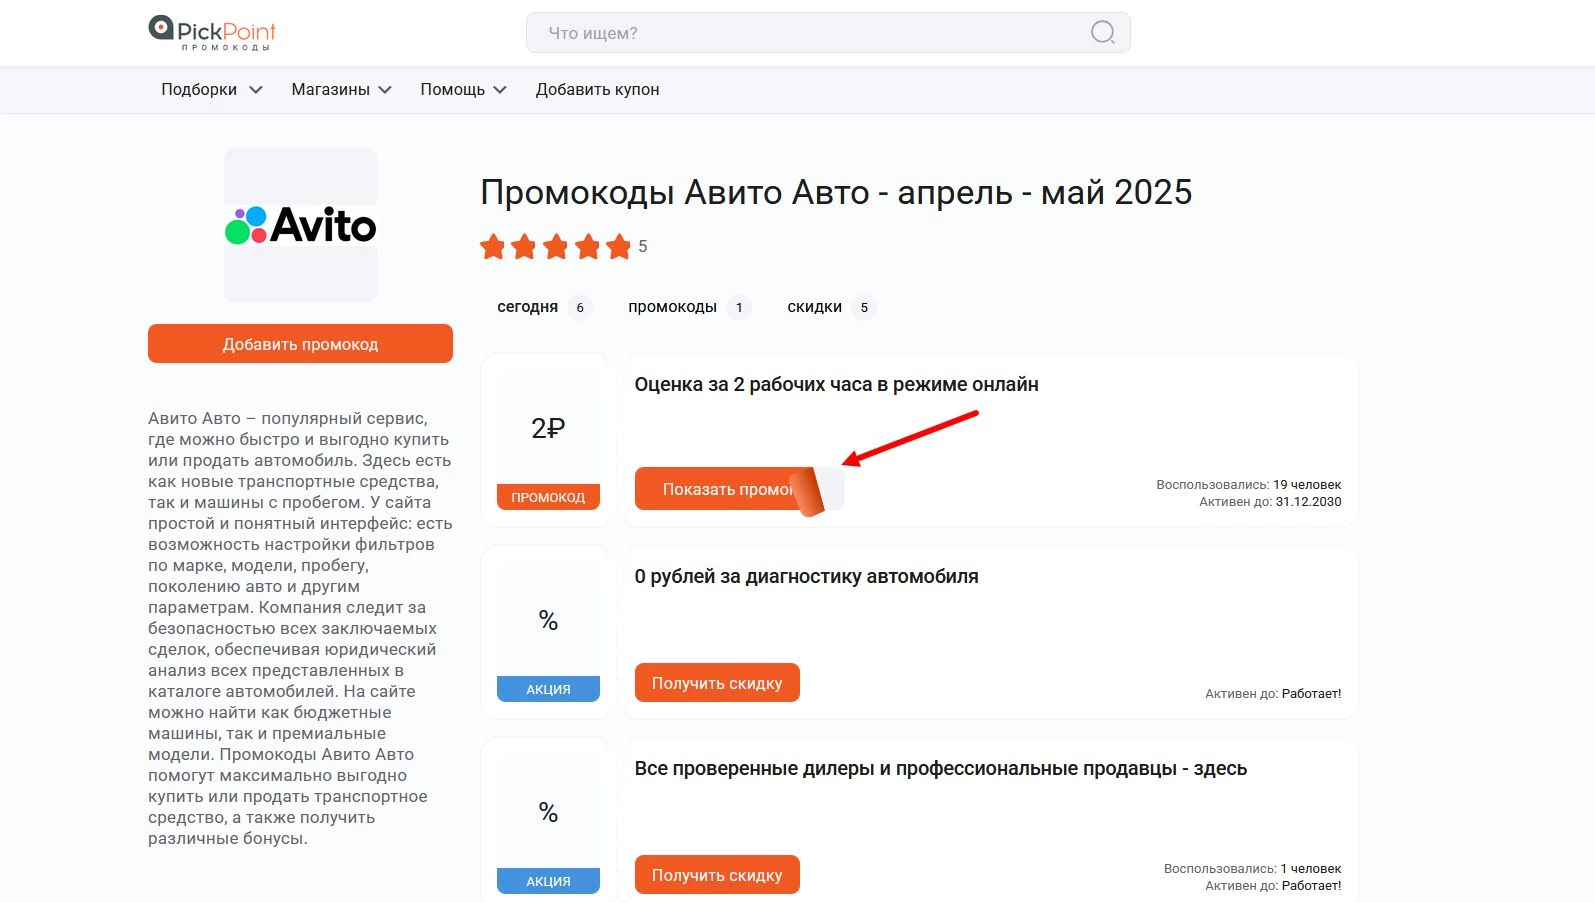Screen dimensions: 1595x903
Task: Rate with the first star
Action: click(493, 246)
